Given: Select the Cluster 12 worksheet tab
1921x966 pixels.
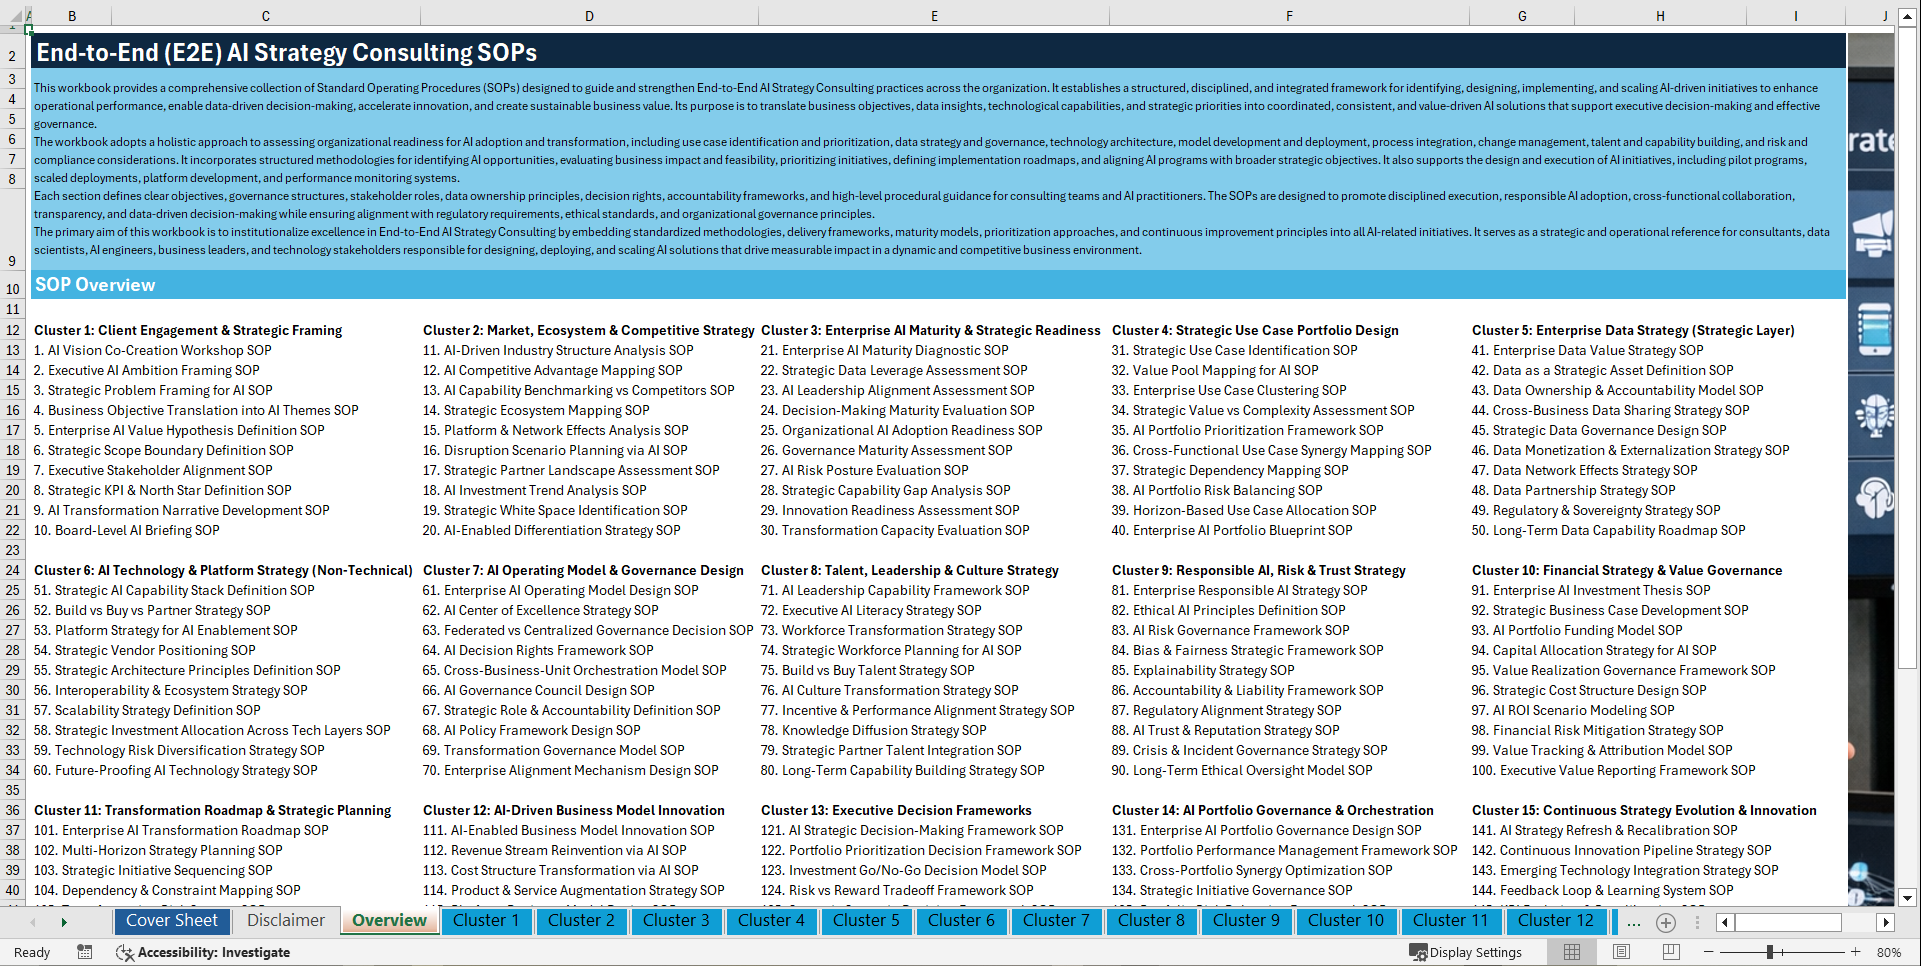Looking at the screenshot, I should 1556,921.
